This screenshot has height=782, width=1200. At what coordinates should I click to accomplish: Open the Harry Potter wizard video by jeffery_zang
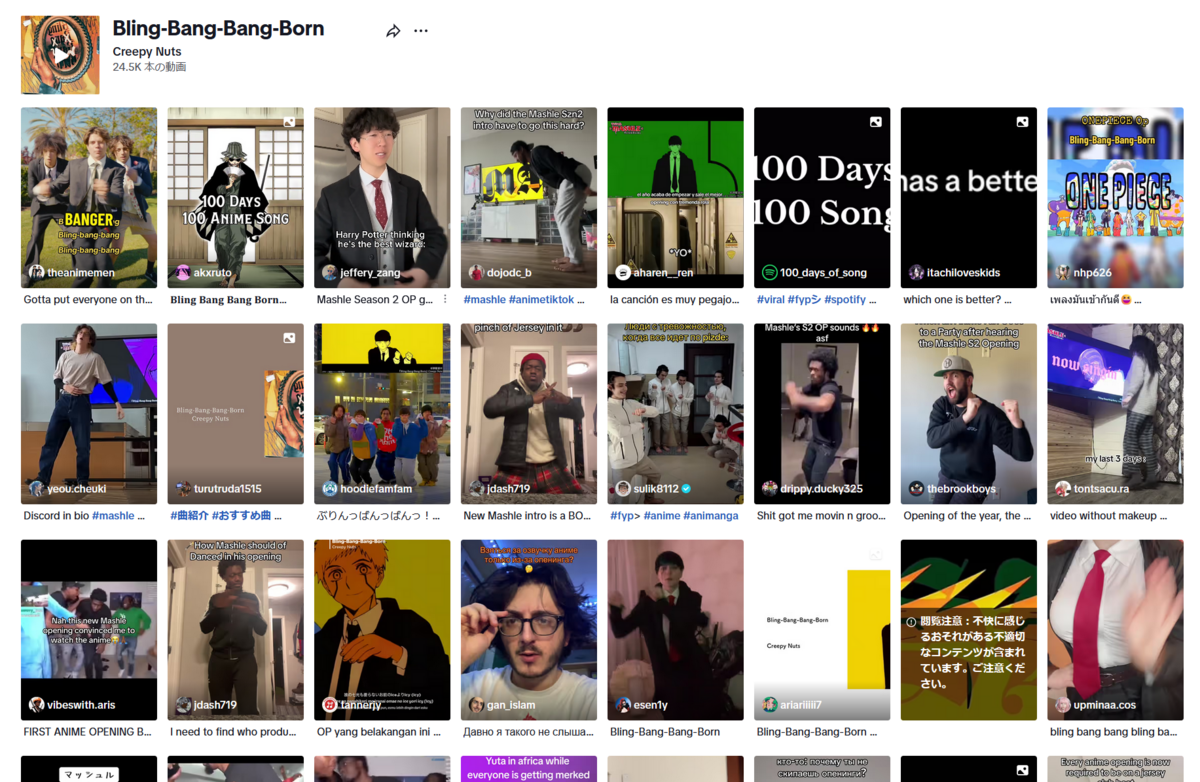[x=382, y=197]
